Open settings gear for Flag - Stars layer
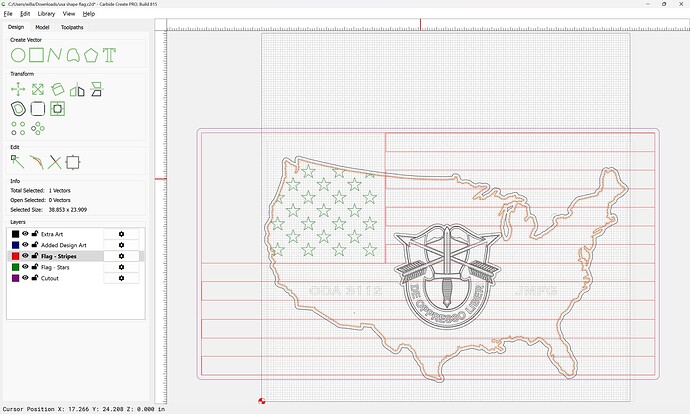 (x=121, y=267)
